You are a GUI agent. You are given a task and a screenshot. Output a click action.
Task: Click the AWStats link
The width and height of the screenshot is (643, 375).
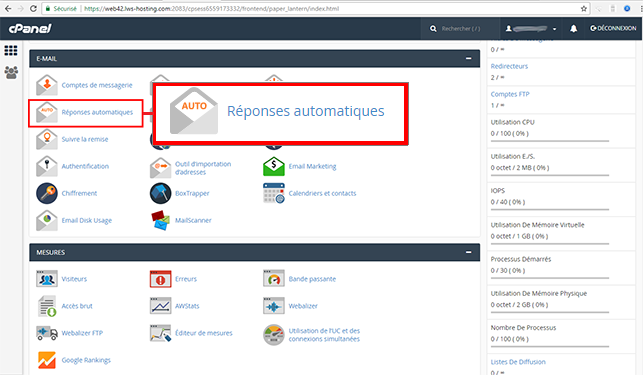click(187, 306)
